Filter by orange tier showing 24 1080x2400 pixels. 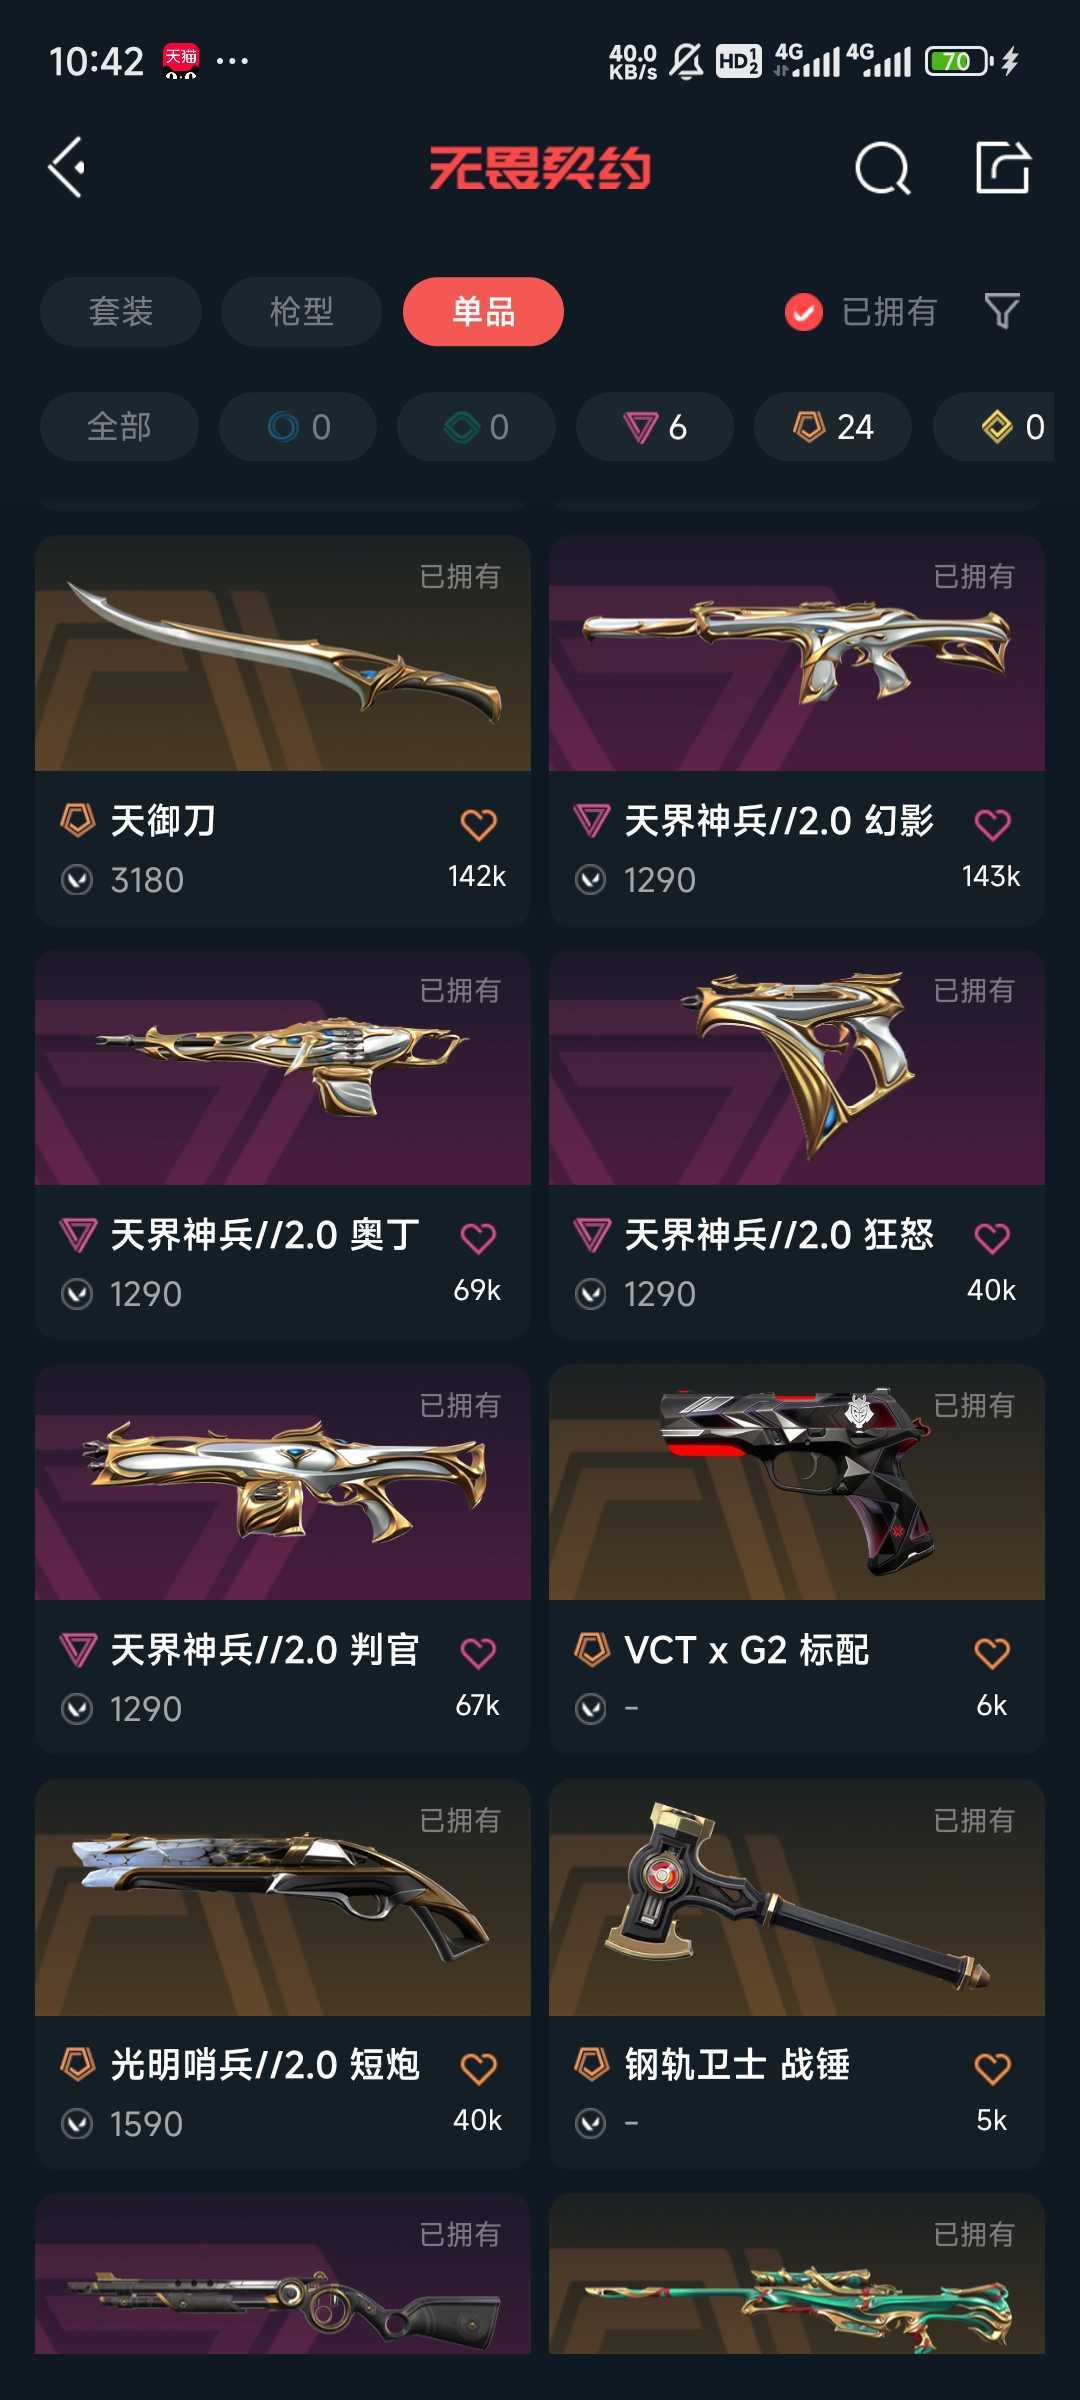(x=833, y=427)
